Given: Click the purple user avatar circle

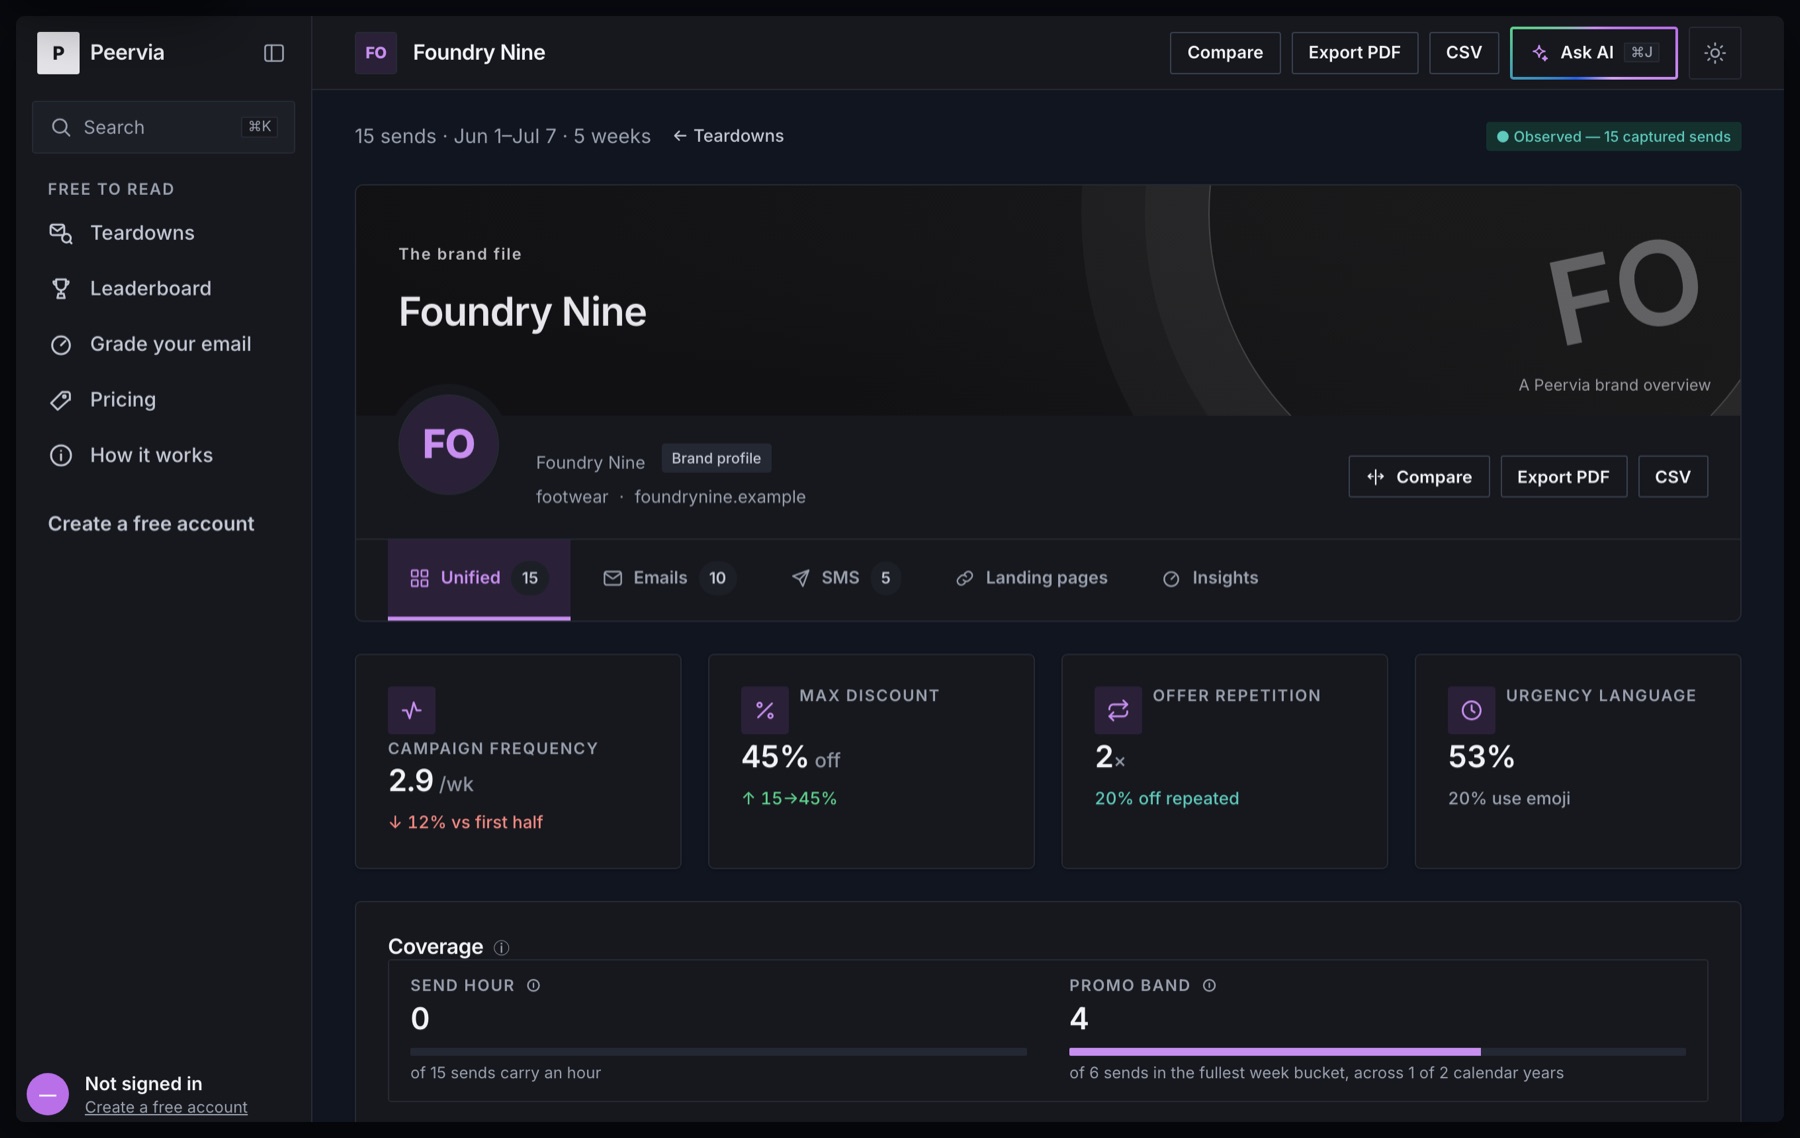Looking at the screenshot, I should coord(48,1094).
